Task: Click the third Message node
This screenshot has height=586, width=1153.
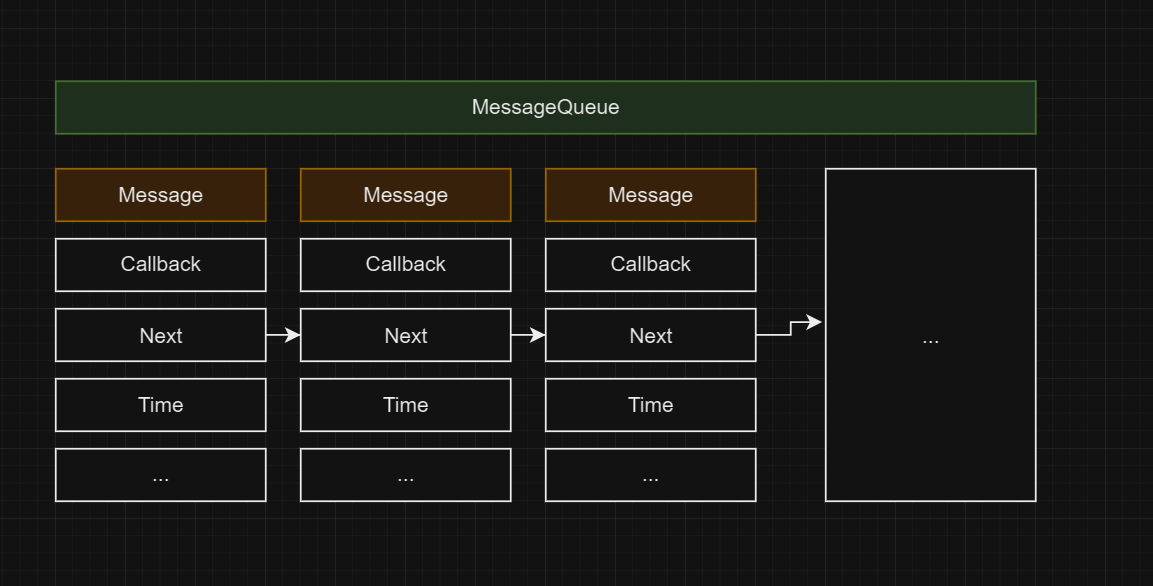Action: [650, 195]
